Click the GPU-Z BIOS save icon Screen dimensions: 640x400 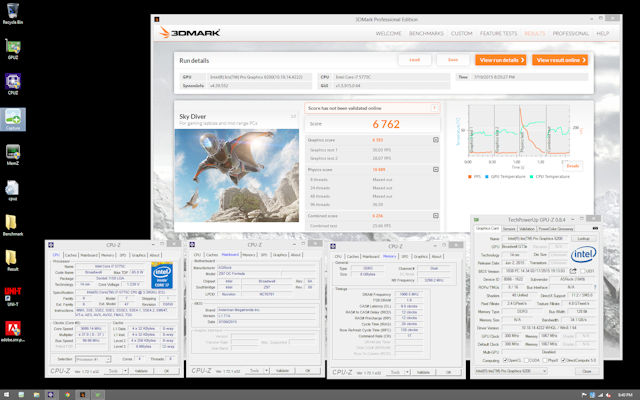(573, 271)
